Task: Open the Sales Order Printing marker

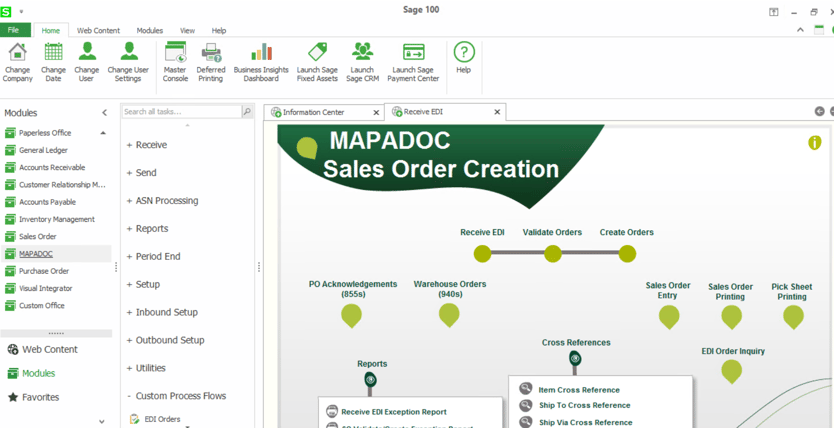Action: (731, 317)
